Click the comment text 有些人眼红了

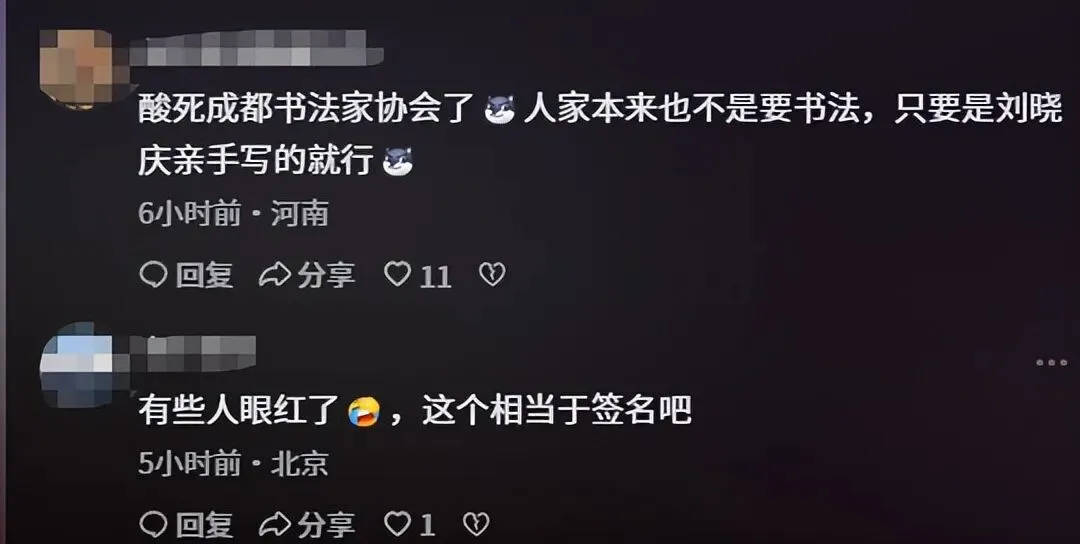click(x=240, y=412)
